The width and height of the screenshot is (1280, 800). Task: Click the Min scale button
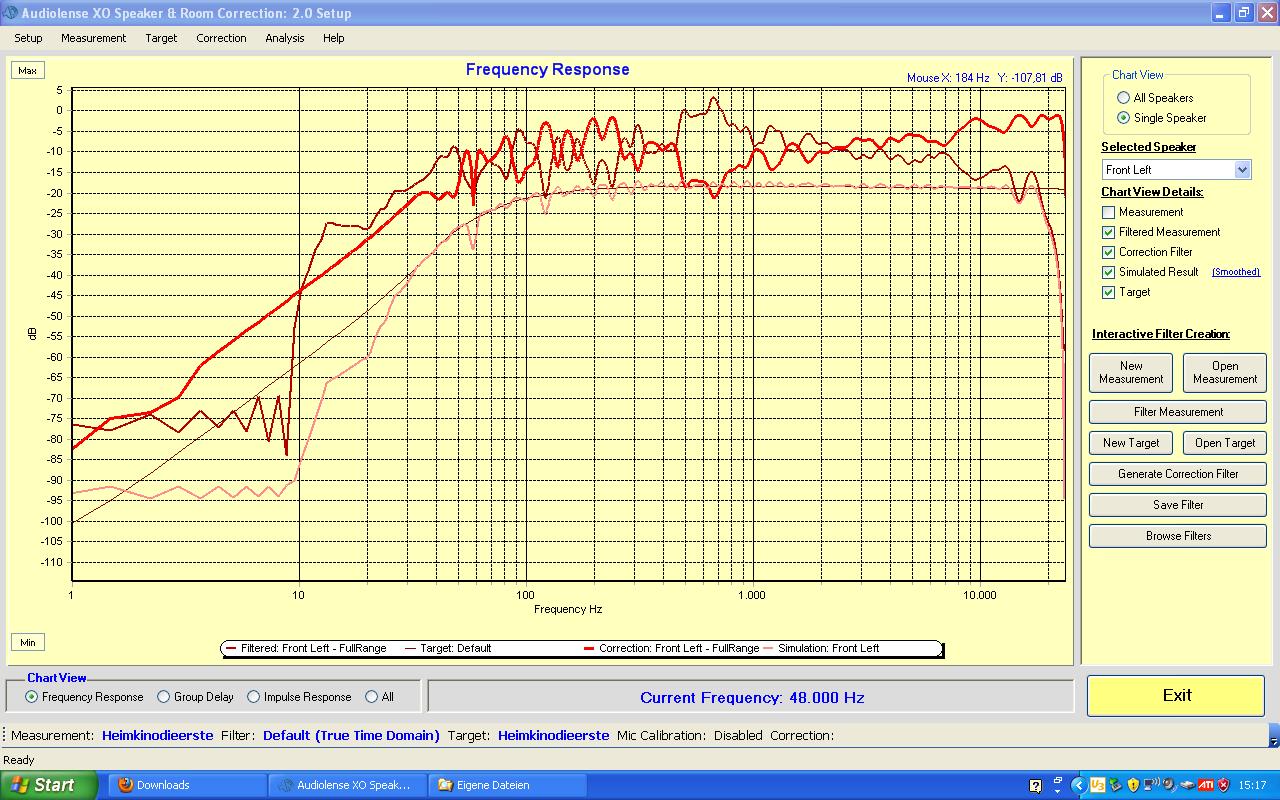click(27, 642)
